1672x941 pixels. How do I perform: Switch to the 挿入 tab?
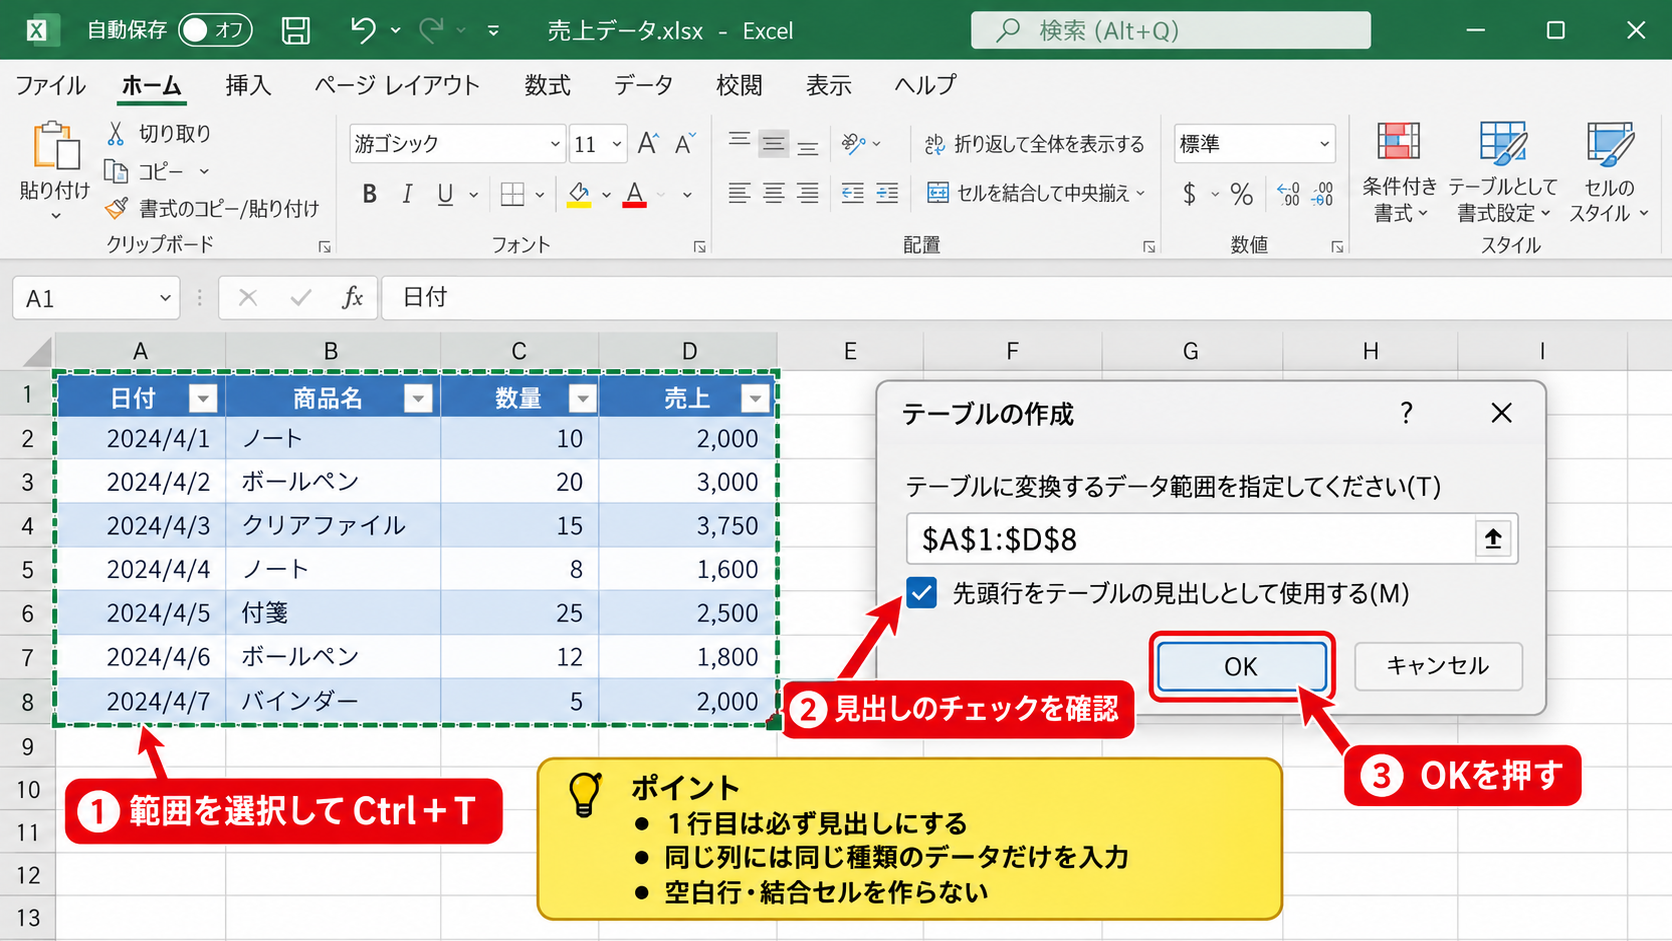(248, 85)
